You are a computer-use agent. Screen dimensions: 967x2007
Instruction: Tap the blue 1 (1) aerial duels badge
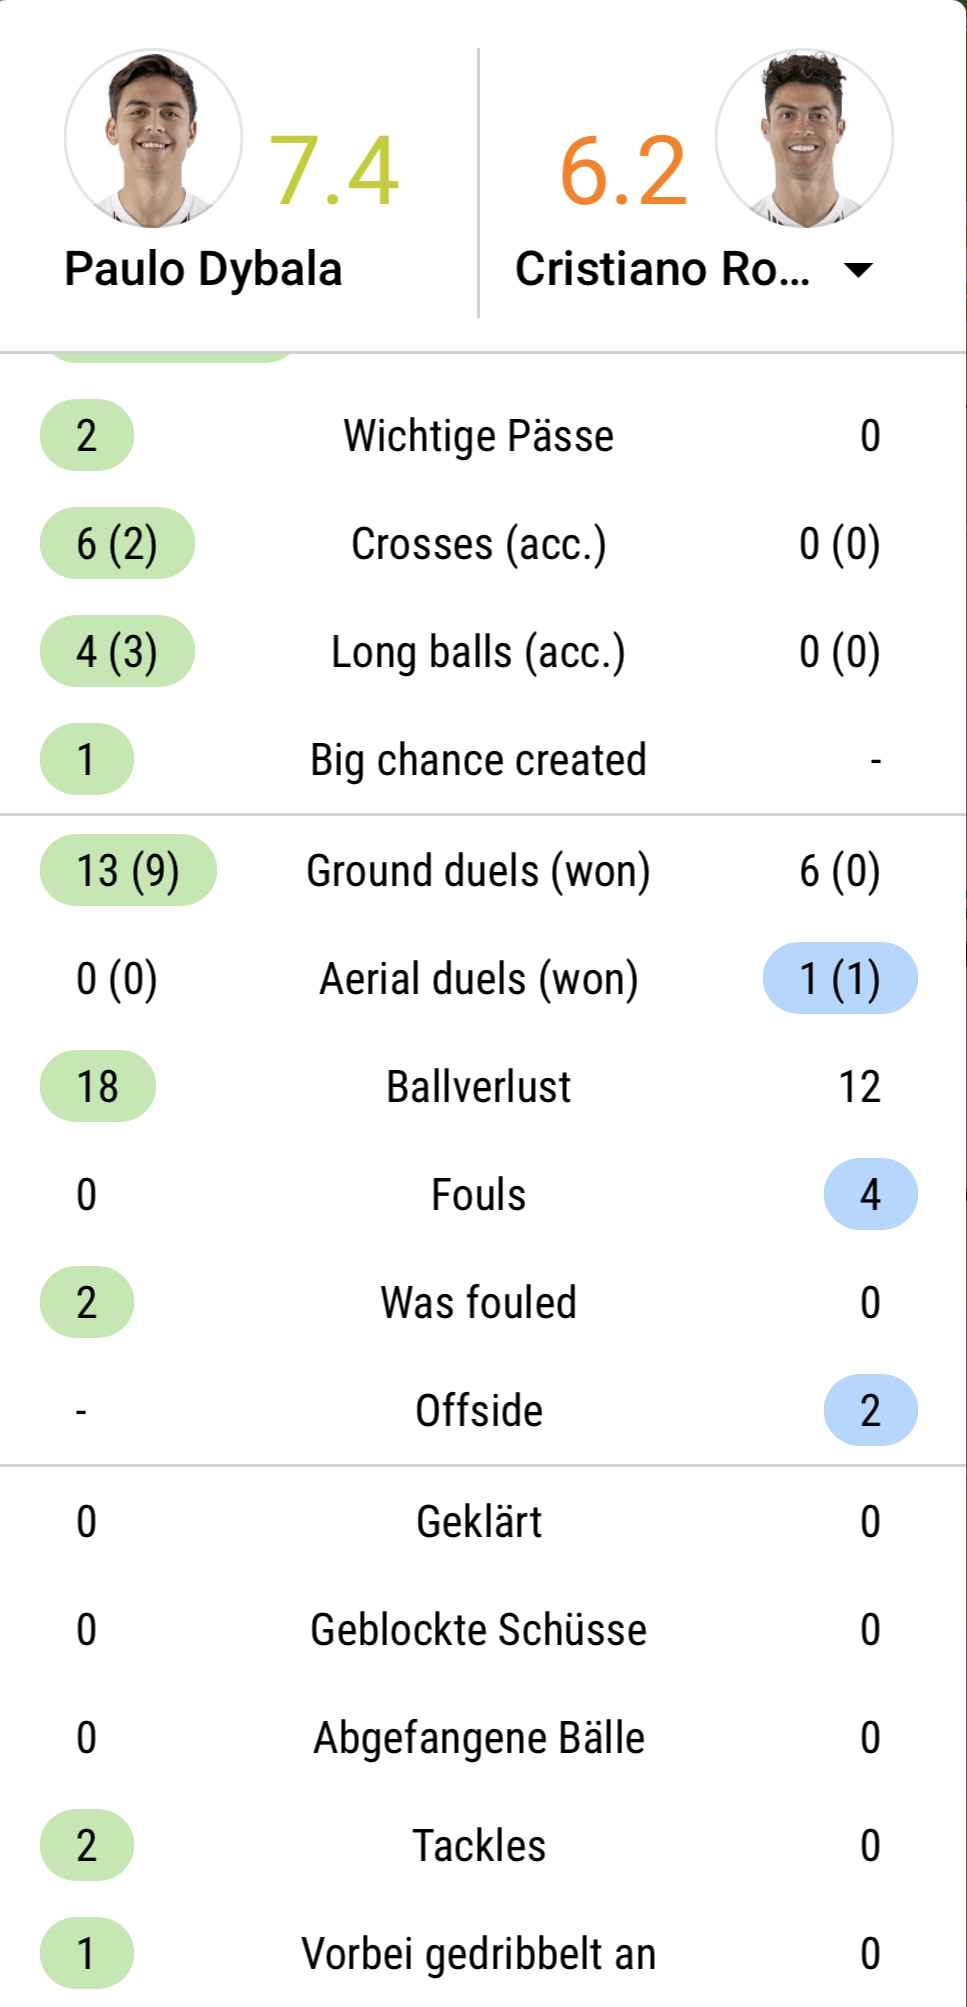[840, 978]
